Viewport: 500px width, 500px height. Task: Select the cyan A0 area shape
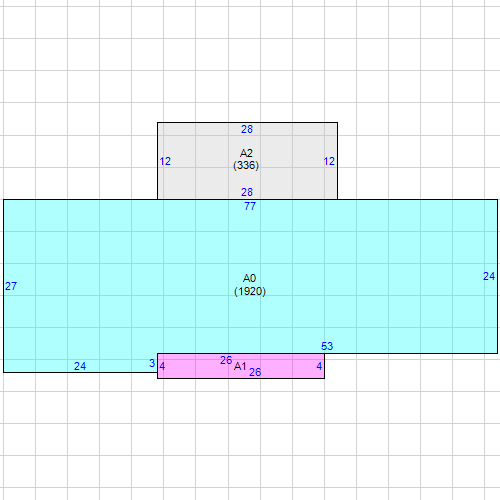251,286
